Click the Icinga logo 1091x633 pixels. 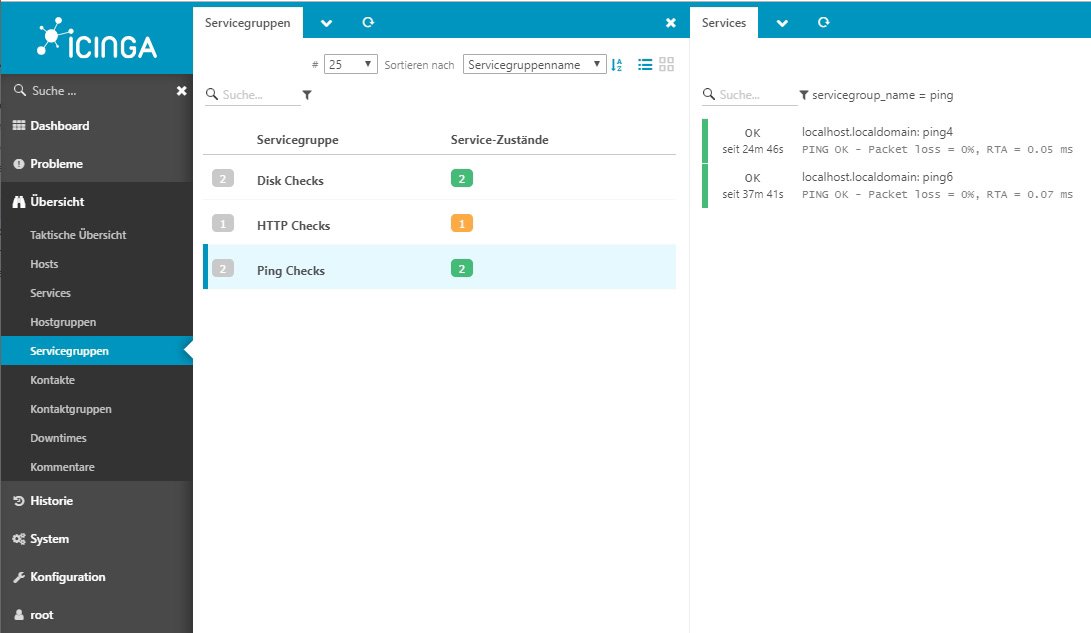[96, 37]
